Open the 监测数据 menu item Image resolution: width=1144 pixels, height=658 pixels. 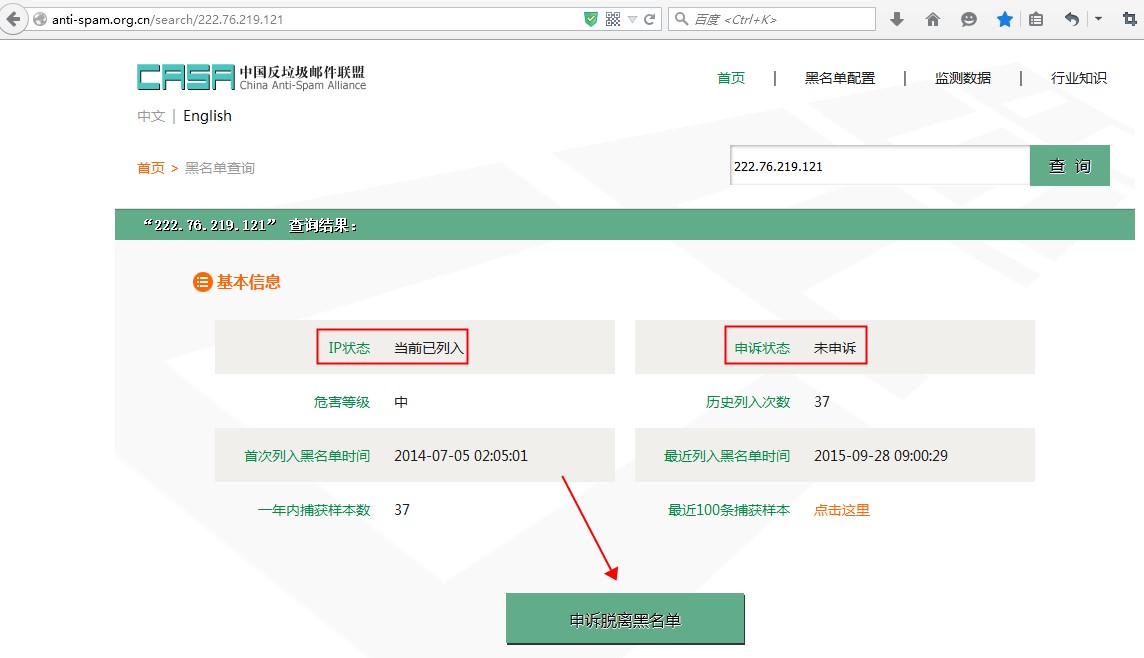(962, 78)
